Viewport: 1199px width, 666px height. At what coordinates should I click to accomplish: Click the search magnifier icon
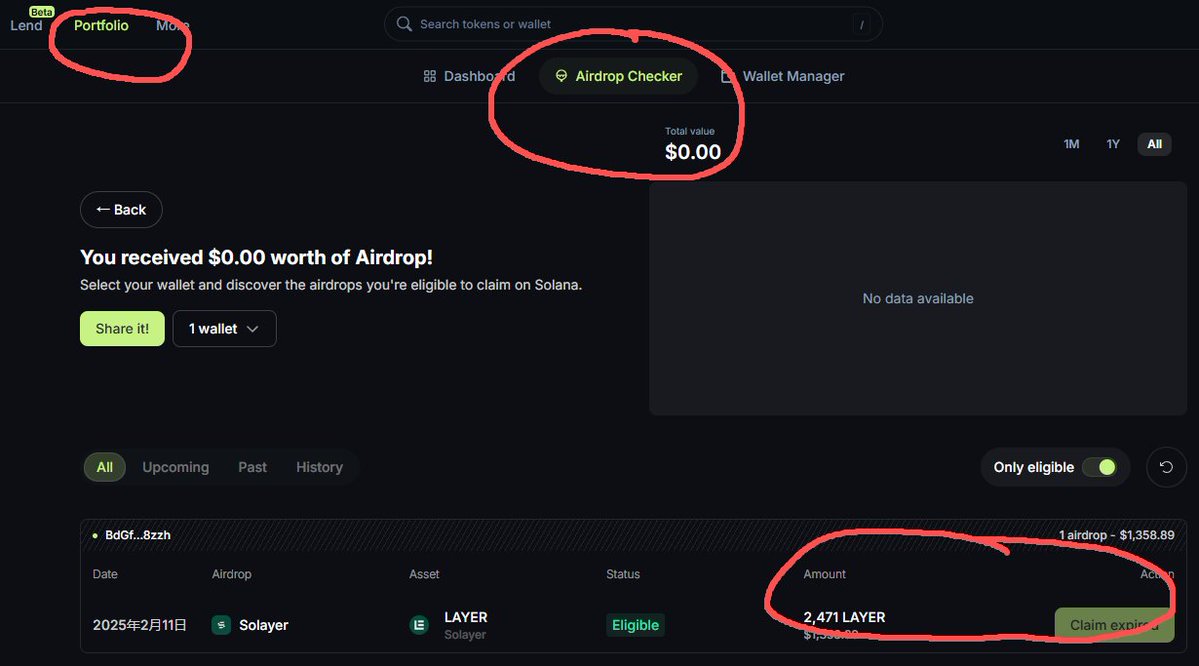coord(404,24)
